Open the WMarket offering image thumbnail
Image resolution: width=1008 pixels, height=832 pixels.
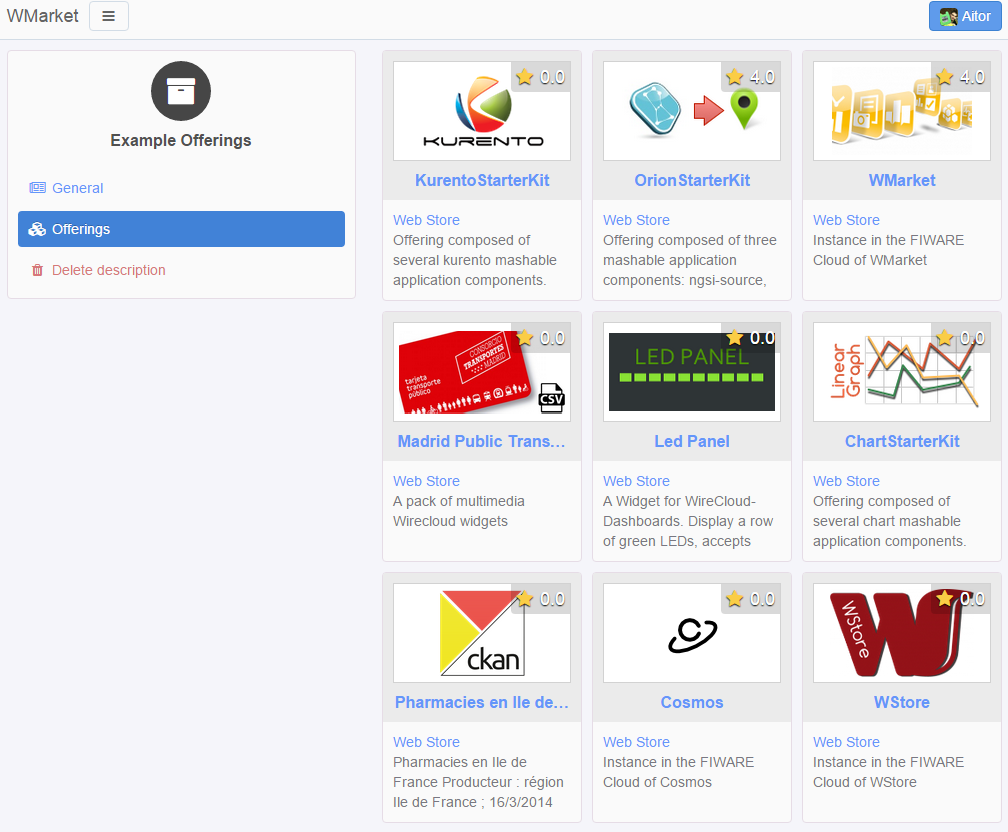point(902,111)
